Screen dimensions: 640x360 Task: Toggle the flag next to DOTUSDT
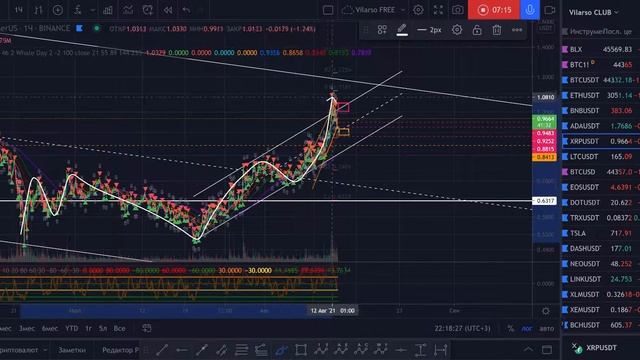(x=565, y=202)
